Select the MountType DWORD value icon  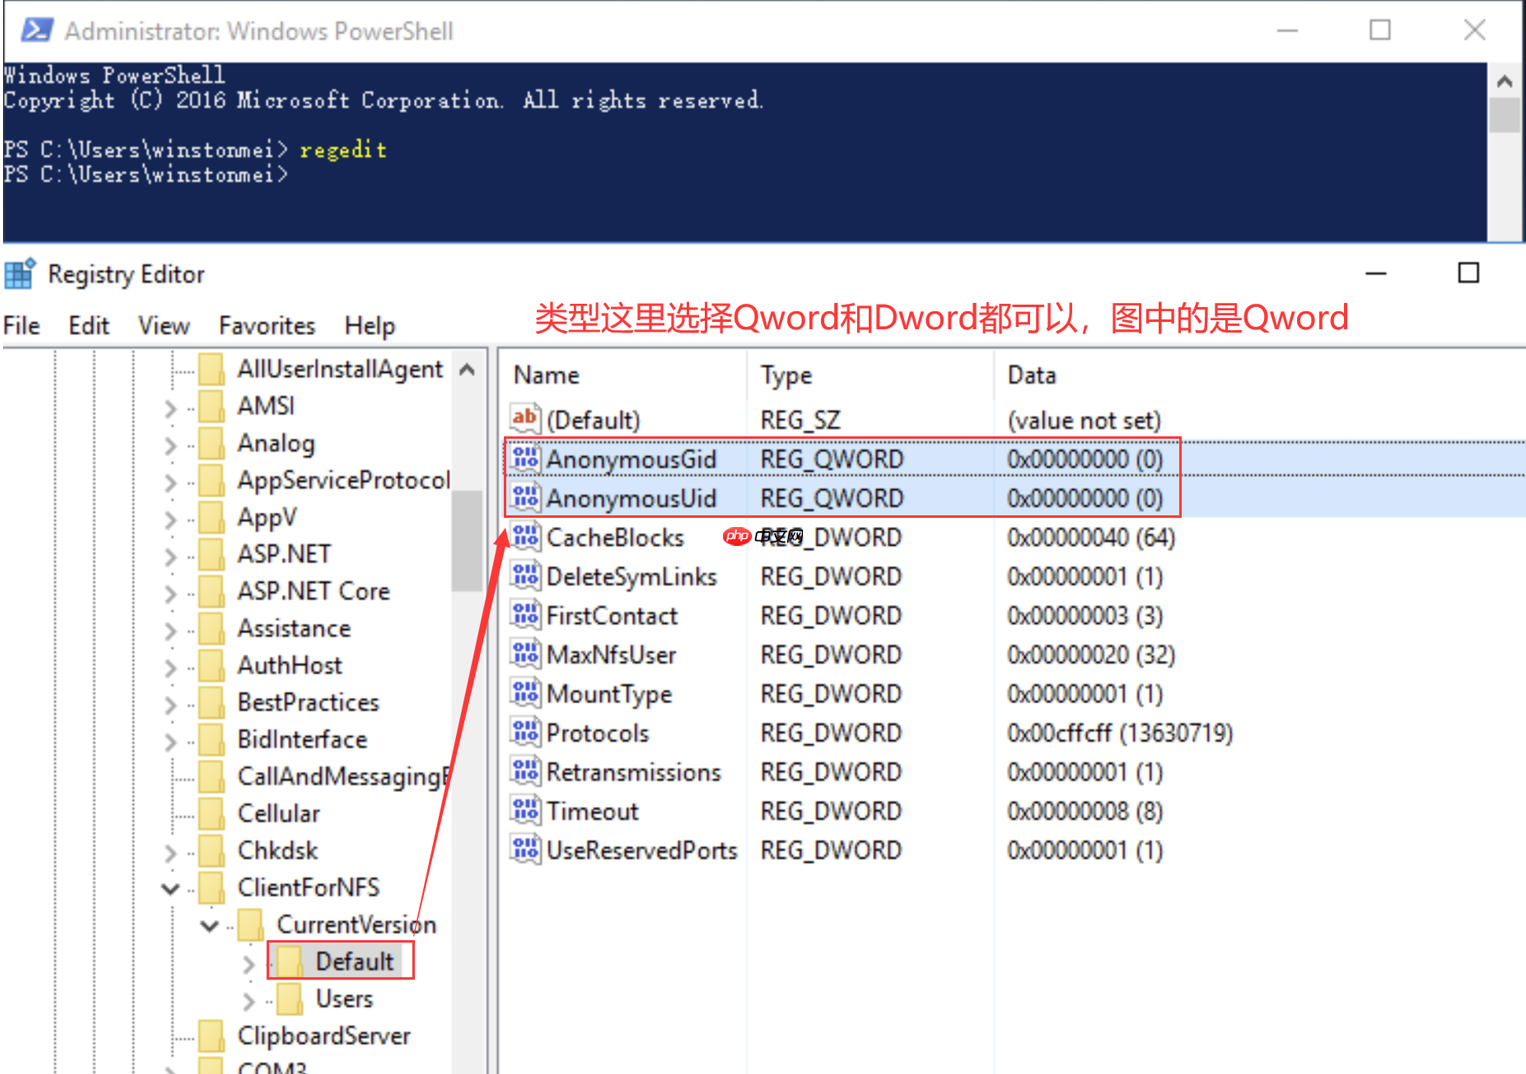(525, 694)
